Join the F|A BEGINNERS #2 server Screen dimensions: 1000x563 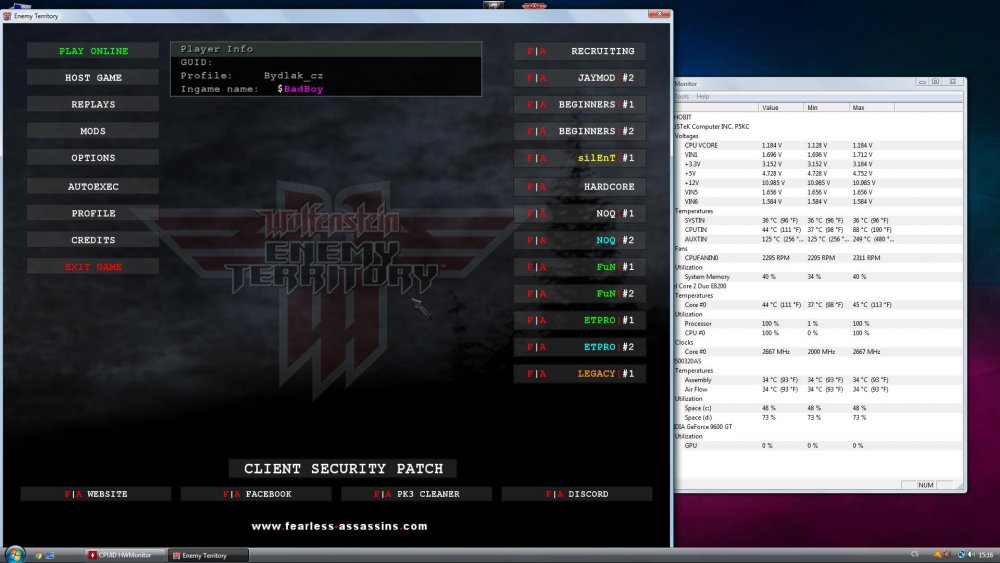coord(580,131)
